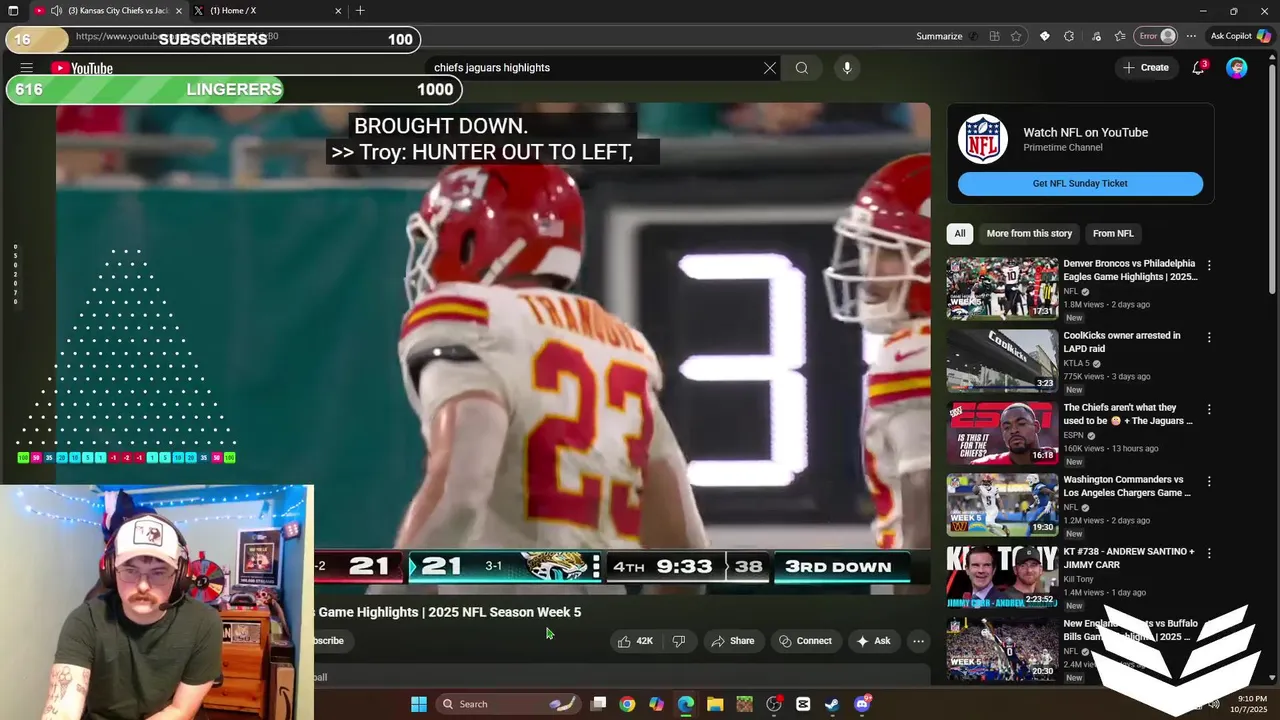This screenshot has width=1280, height=720.
Task: Launch Google Chrome from the taskbar
Action: [x=627, y=704]
